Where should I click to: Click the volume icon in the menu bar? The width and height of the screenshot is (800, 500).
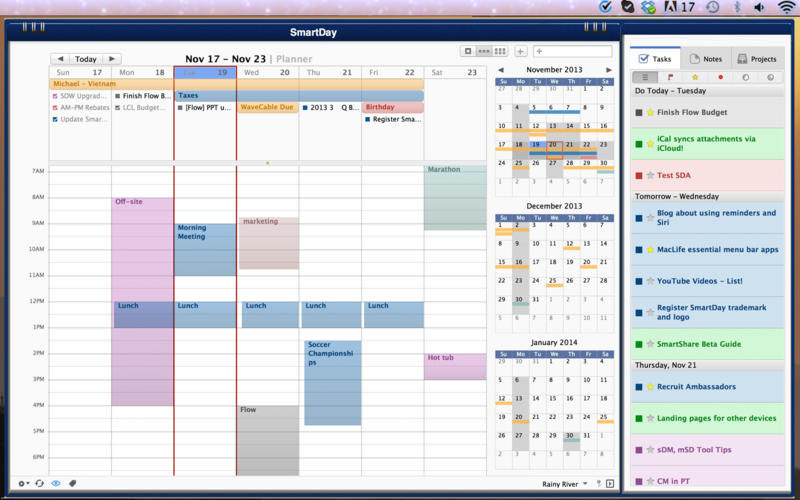[x=760, y=7]
